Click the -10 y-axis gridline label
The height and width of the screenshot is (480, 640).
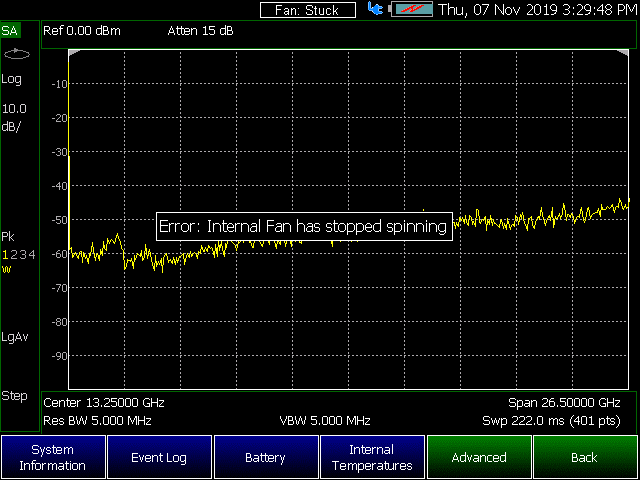[60, 84]
